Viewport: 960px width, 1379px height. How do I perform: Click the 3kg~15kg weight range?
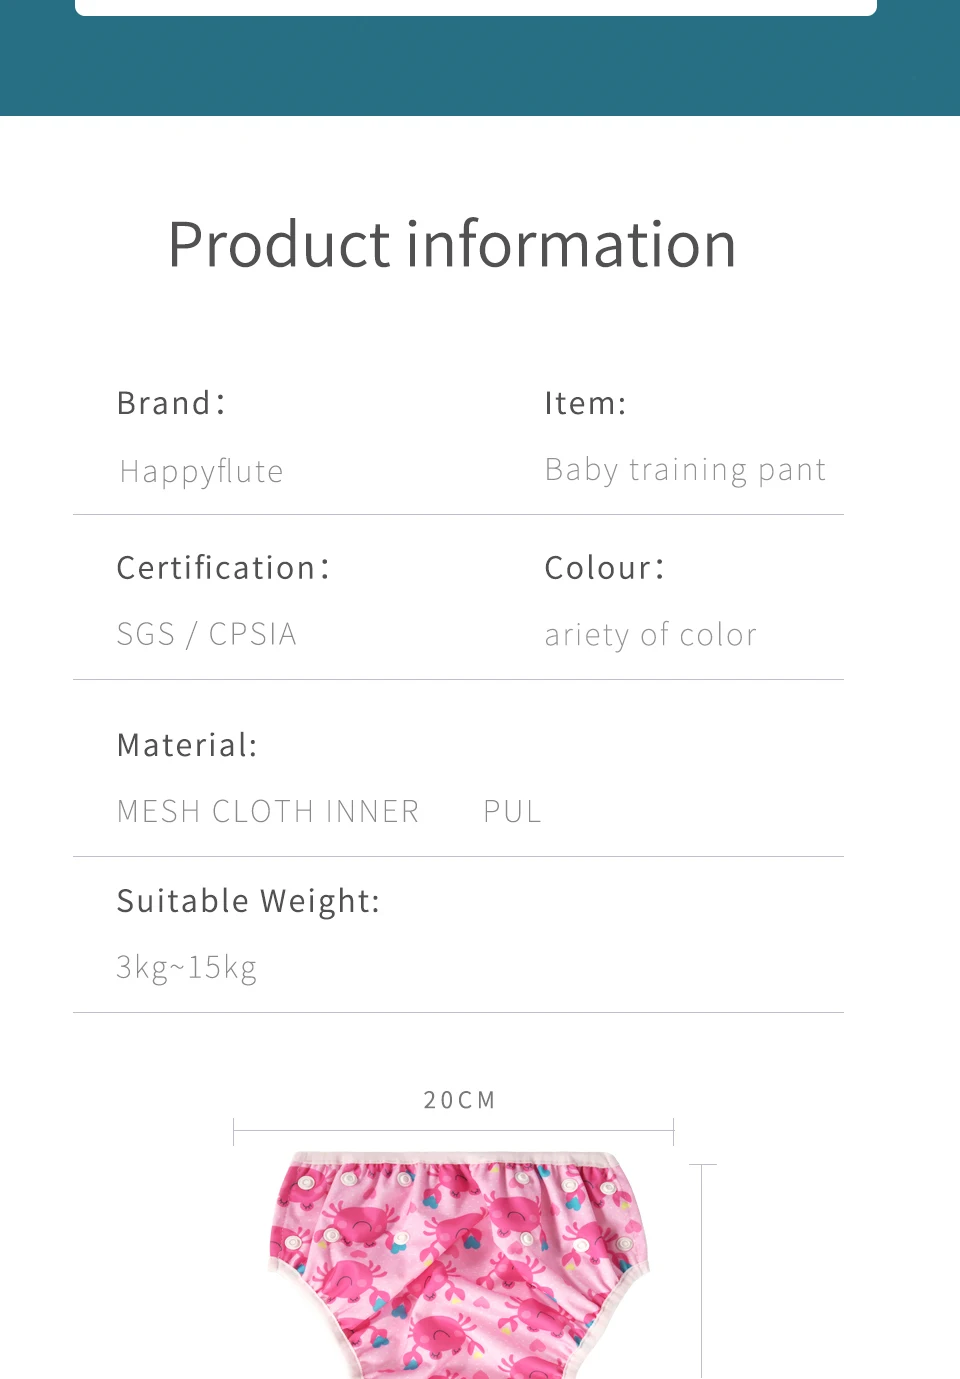pyautogui.click(x=187, y=967)
